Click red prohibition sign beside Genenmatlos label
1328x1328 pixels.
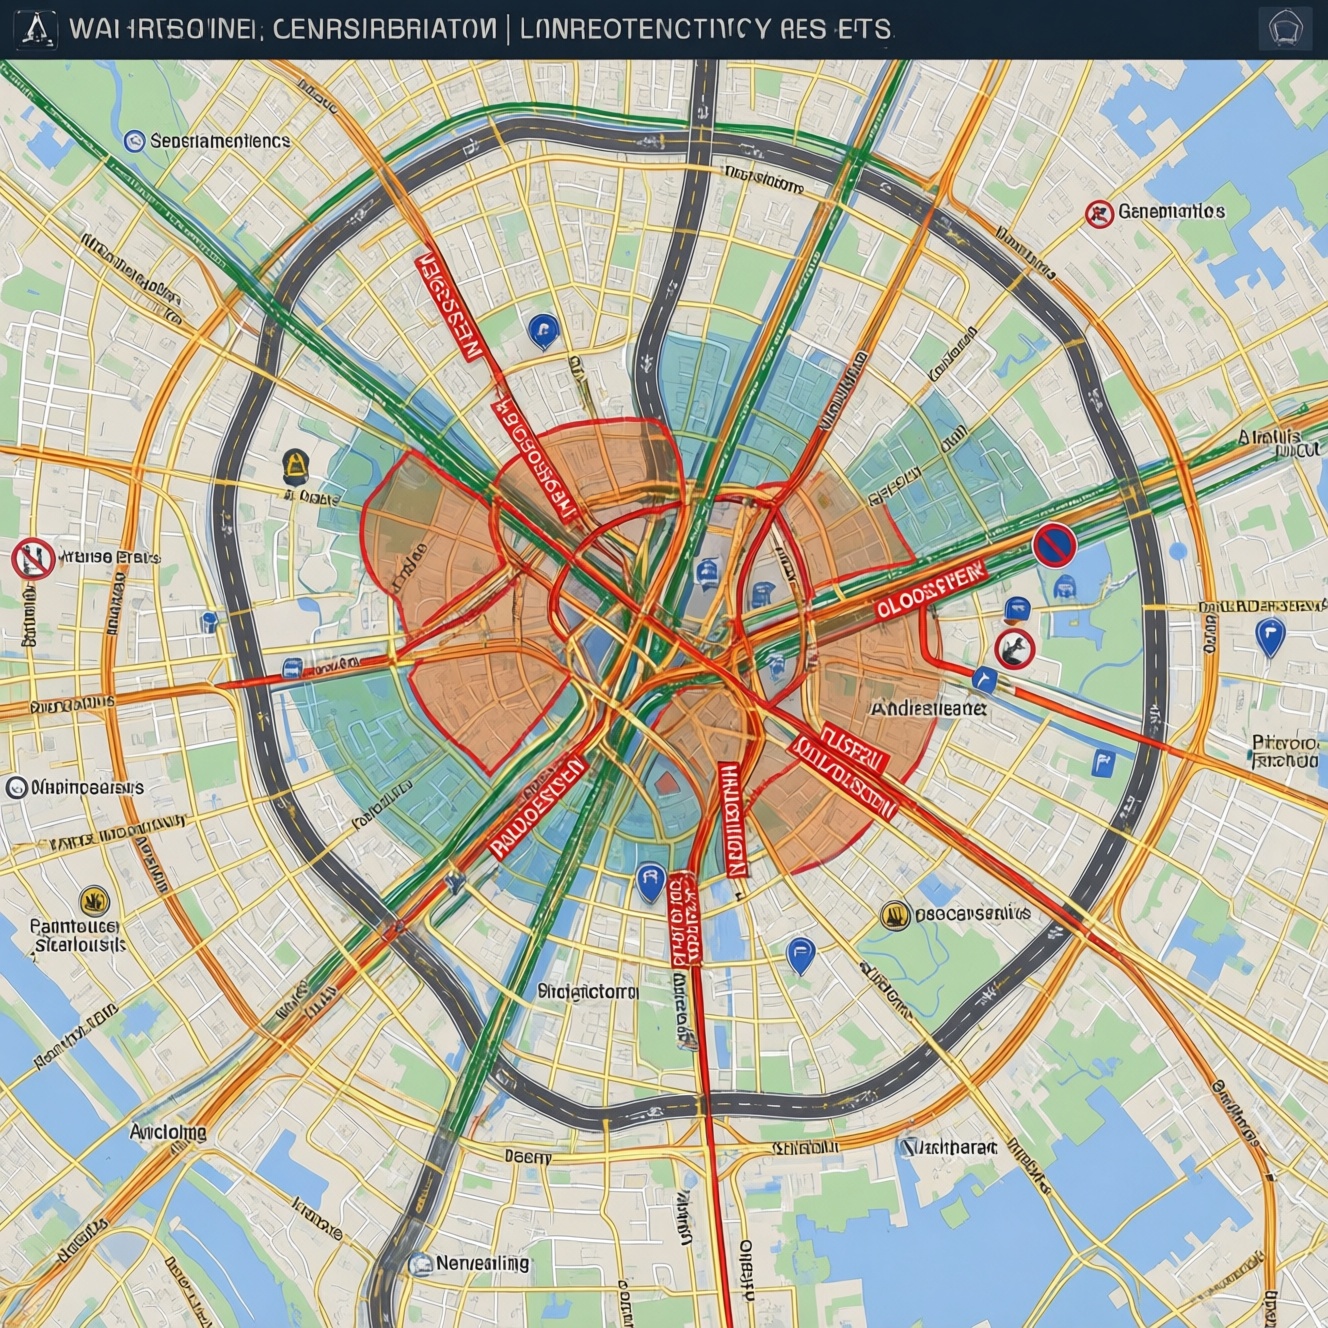(x=1099, y=213)
